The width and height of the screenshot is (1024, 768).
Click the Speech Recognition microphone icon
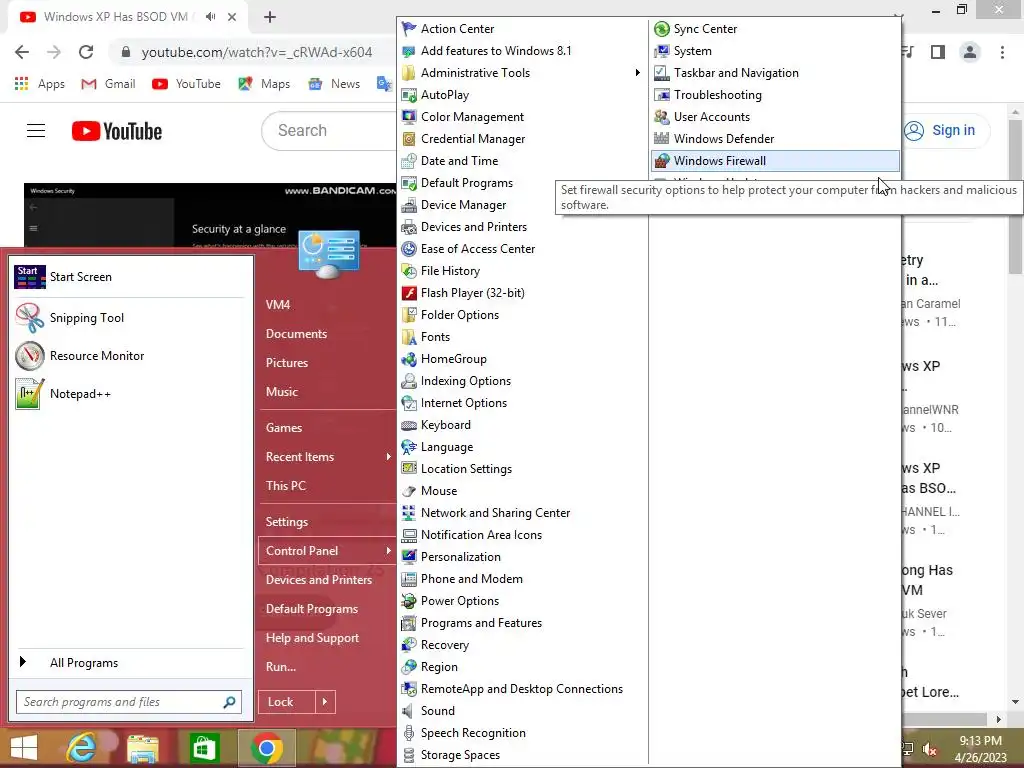coord(409,733)
